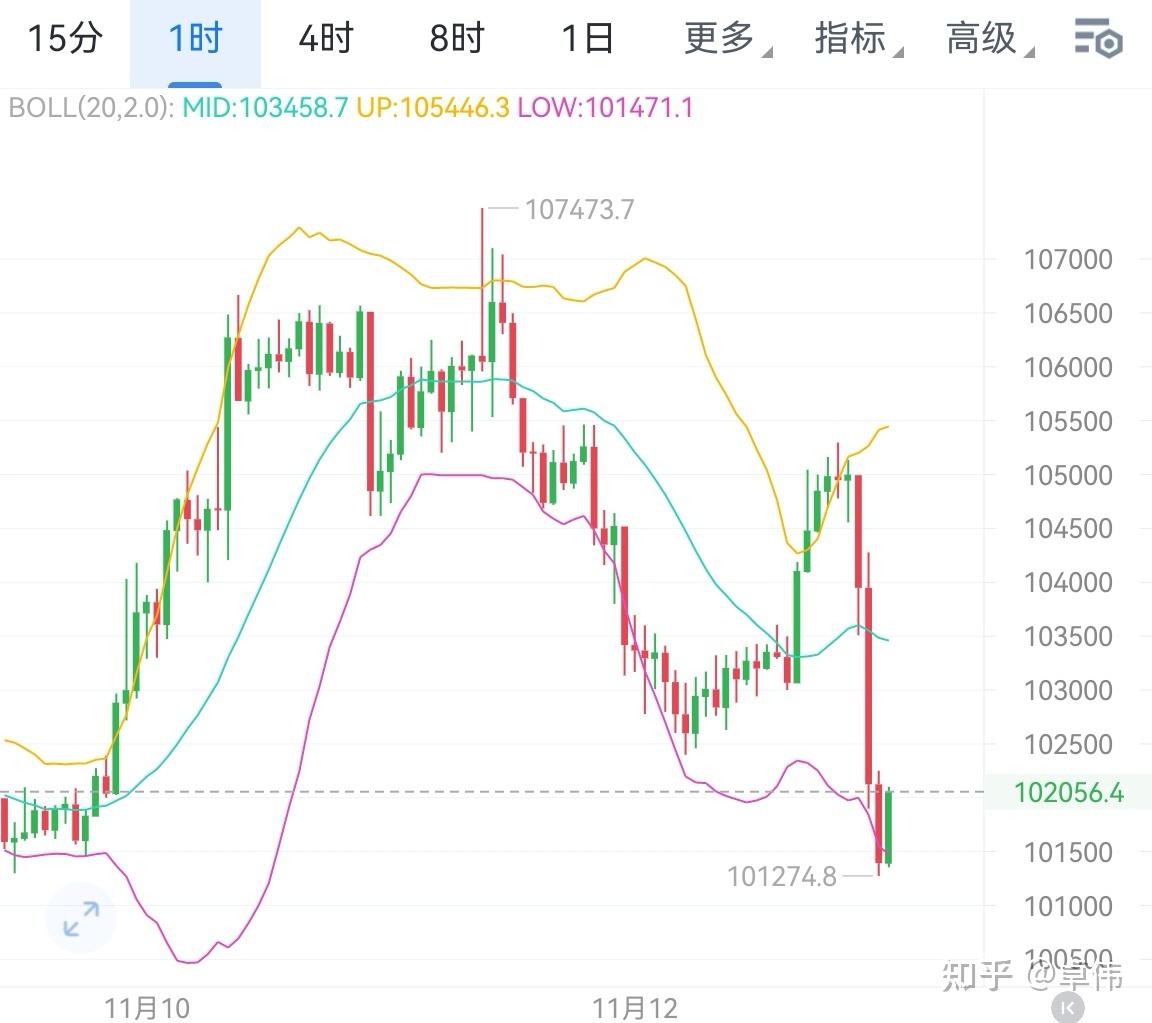Click the high price marker 107473.7
Screen dimensions: 1152x1023
(578, 211)
